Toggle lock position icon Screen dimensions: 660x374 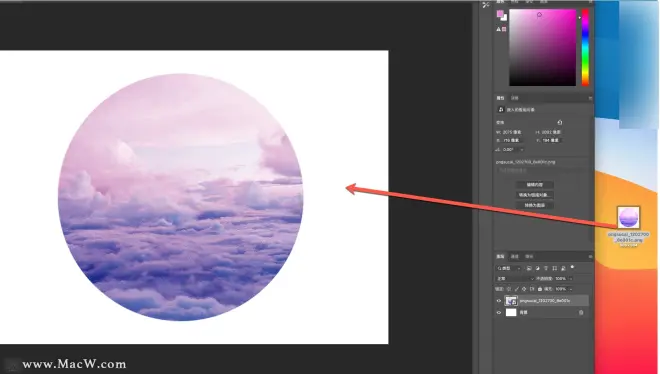524,289
